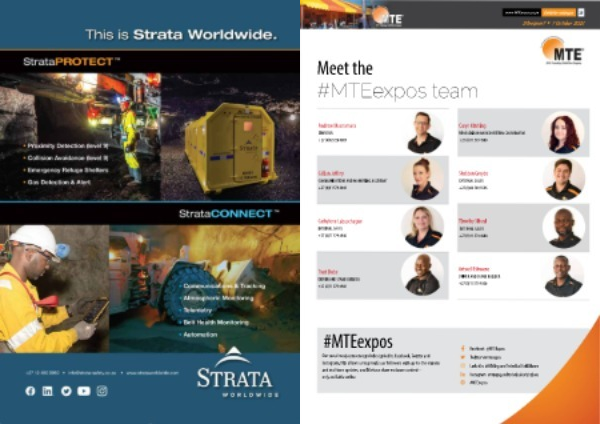Click the small MTE logo in header bar
Image resolution: width=600 pixels, height=424 pixels.
386,16
